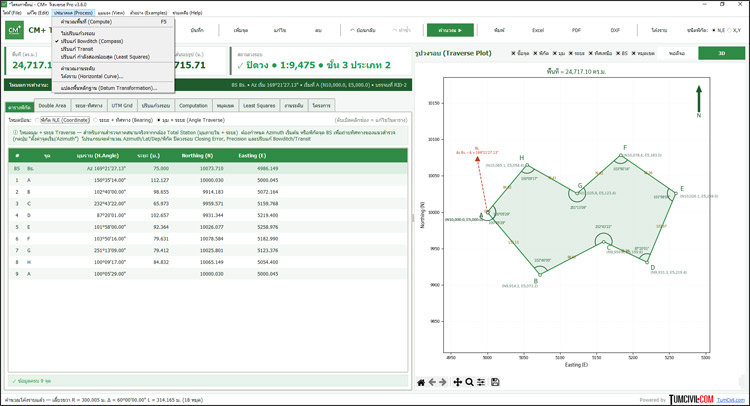The image size is (750, 406).
Task: Toggle the BS checkbox in plot options
Action: [x=622, y=53]
